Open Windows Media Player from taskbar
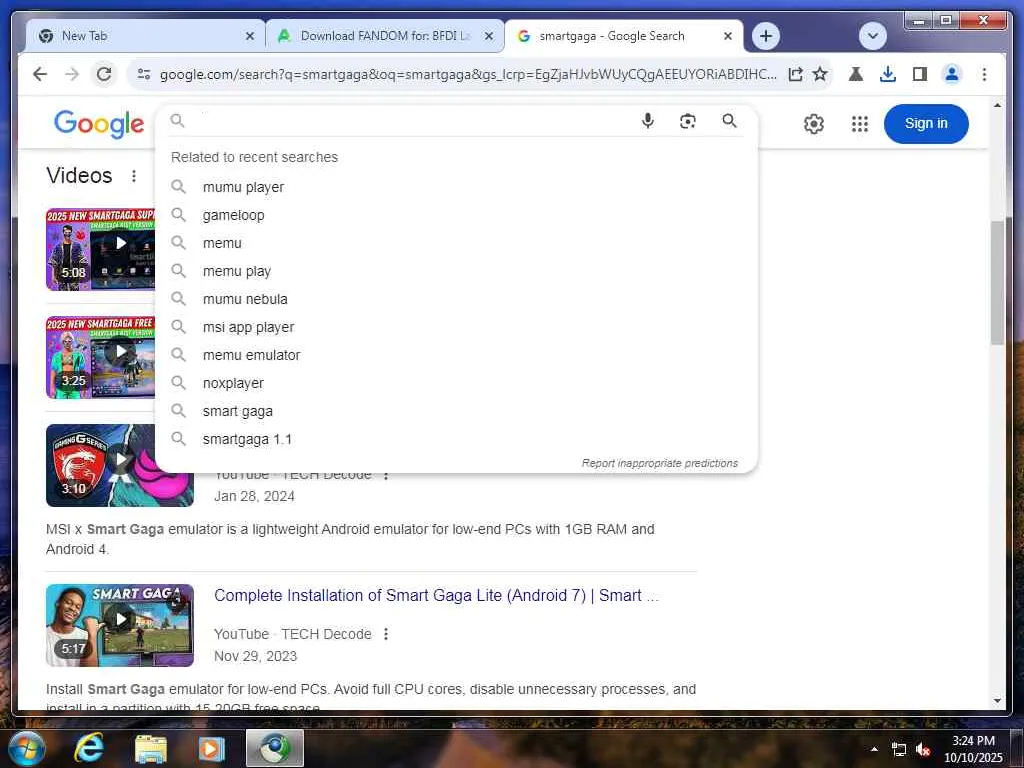Image resolution: width=1024 pixels, height=768 pixels. pyautogui.click(x=211, y=748)
